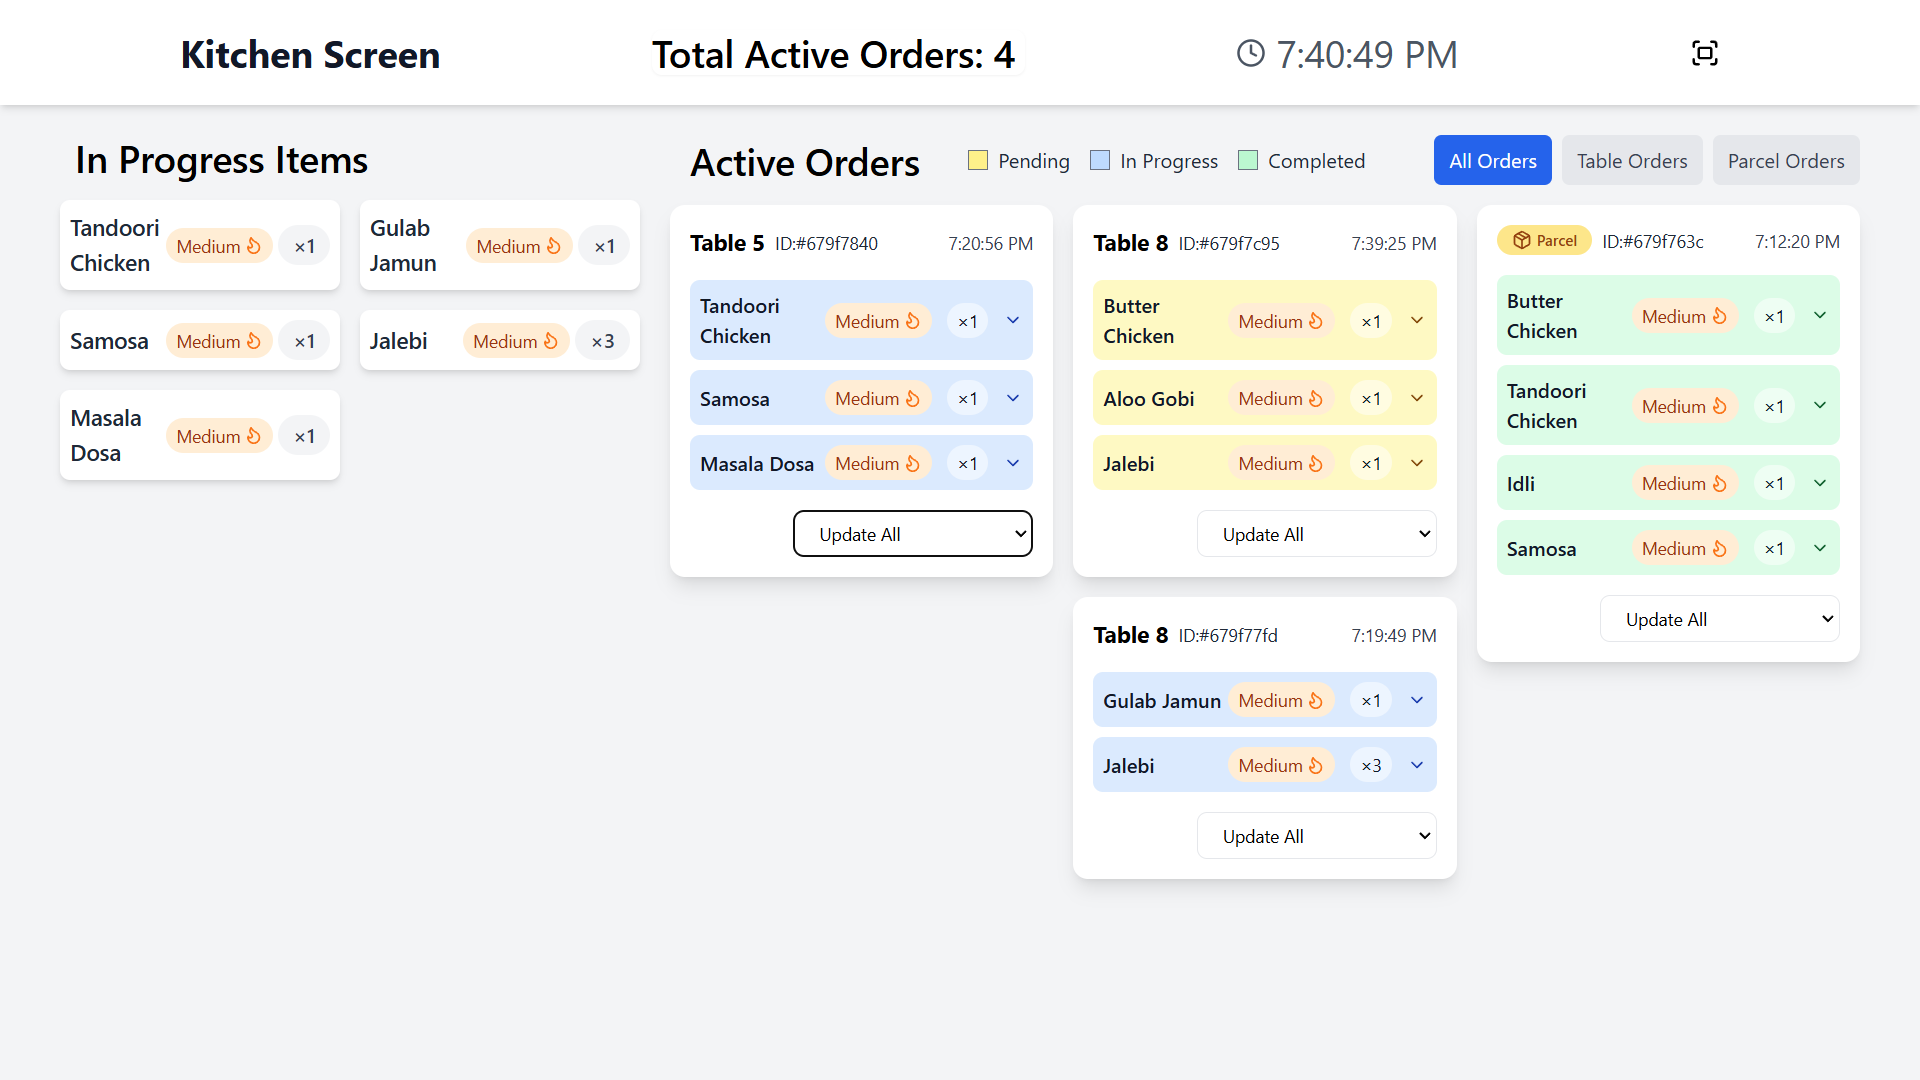The image size is (1920, 1080).
Task: Expand Tandoori Chicken status chevron in Table 5
Action: coord(1013,320)
